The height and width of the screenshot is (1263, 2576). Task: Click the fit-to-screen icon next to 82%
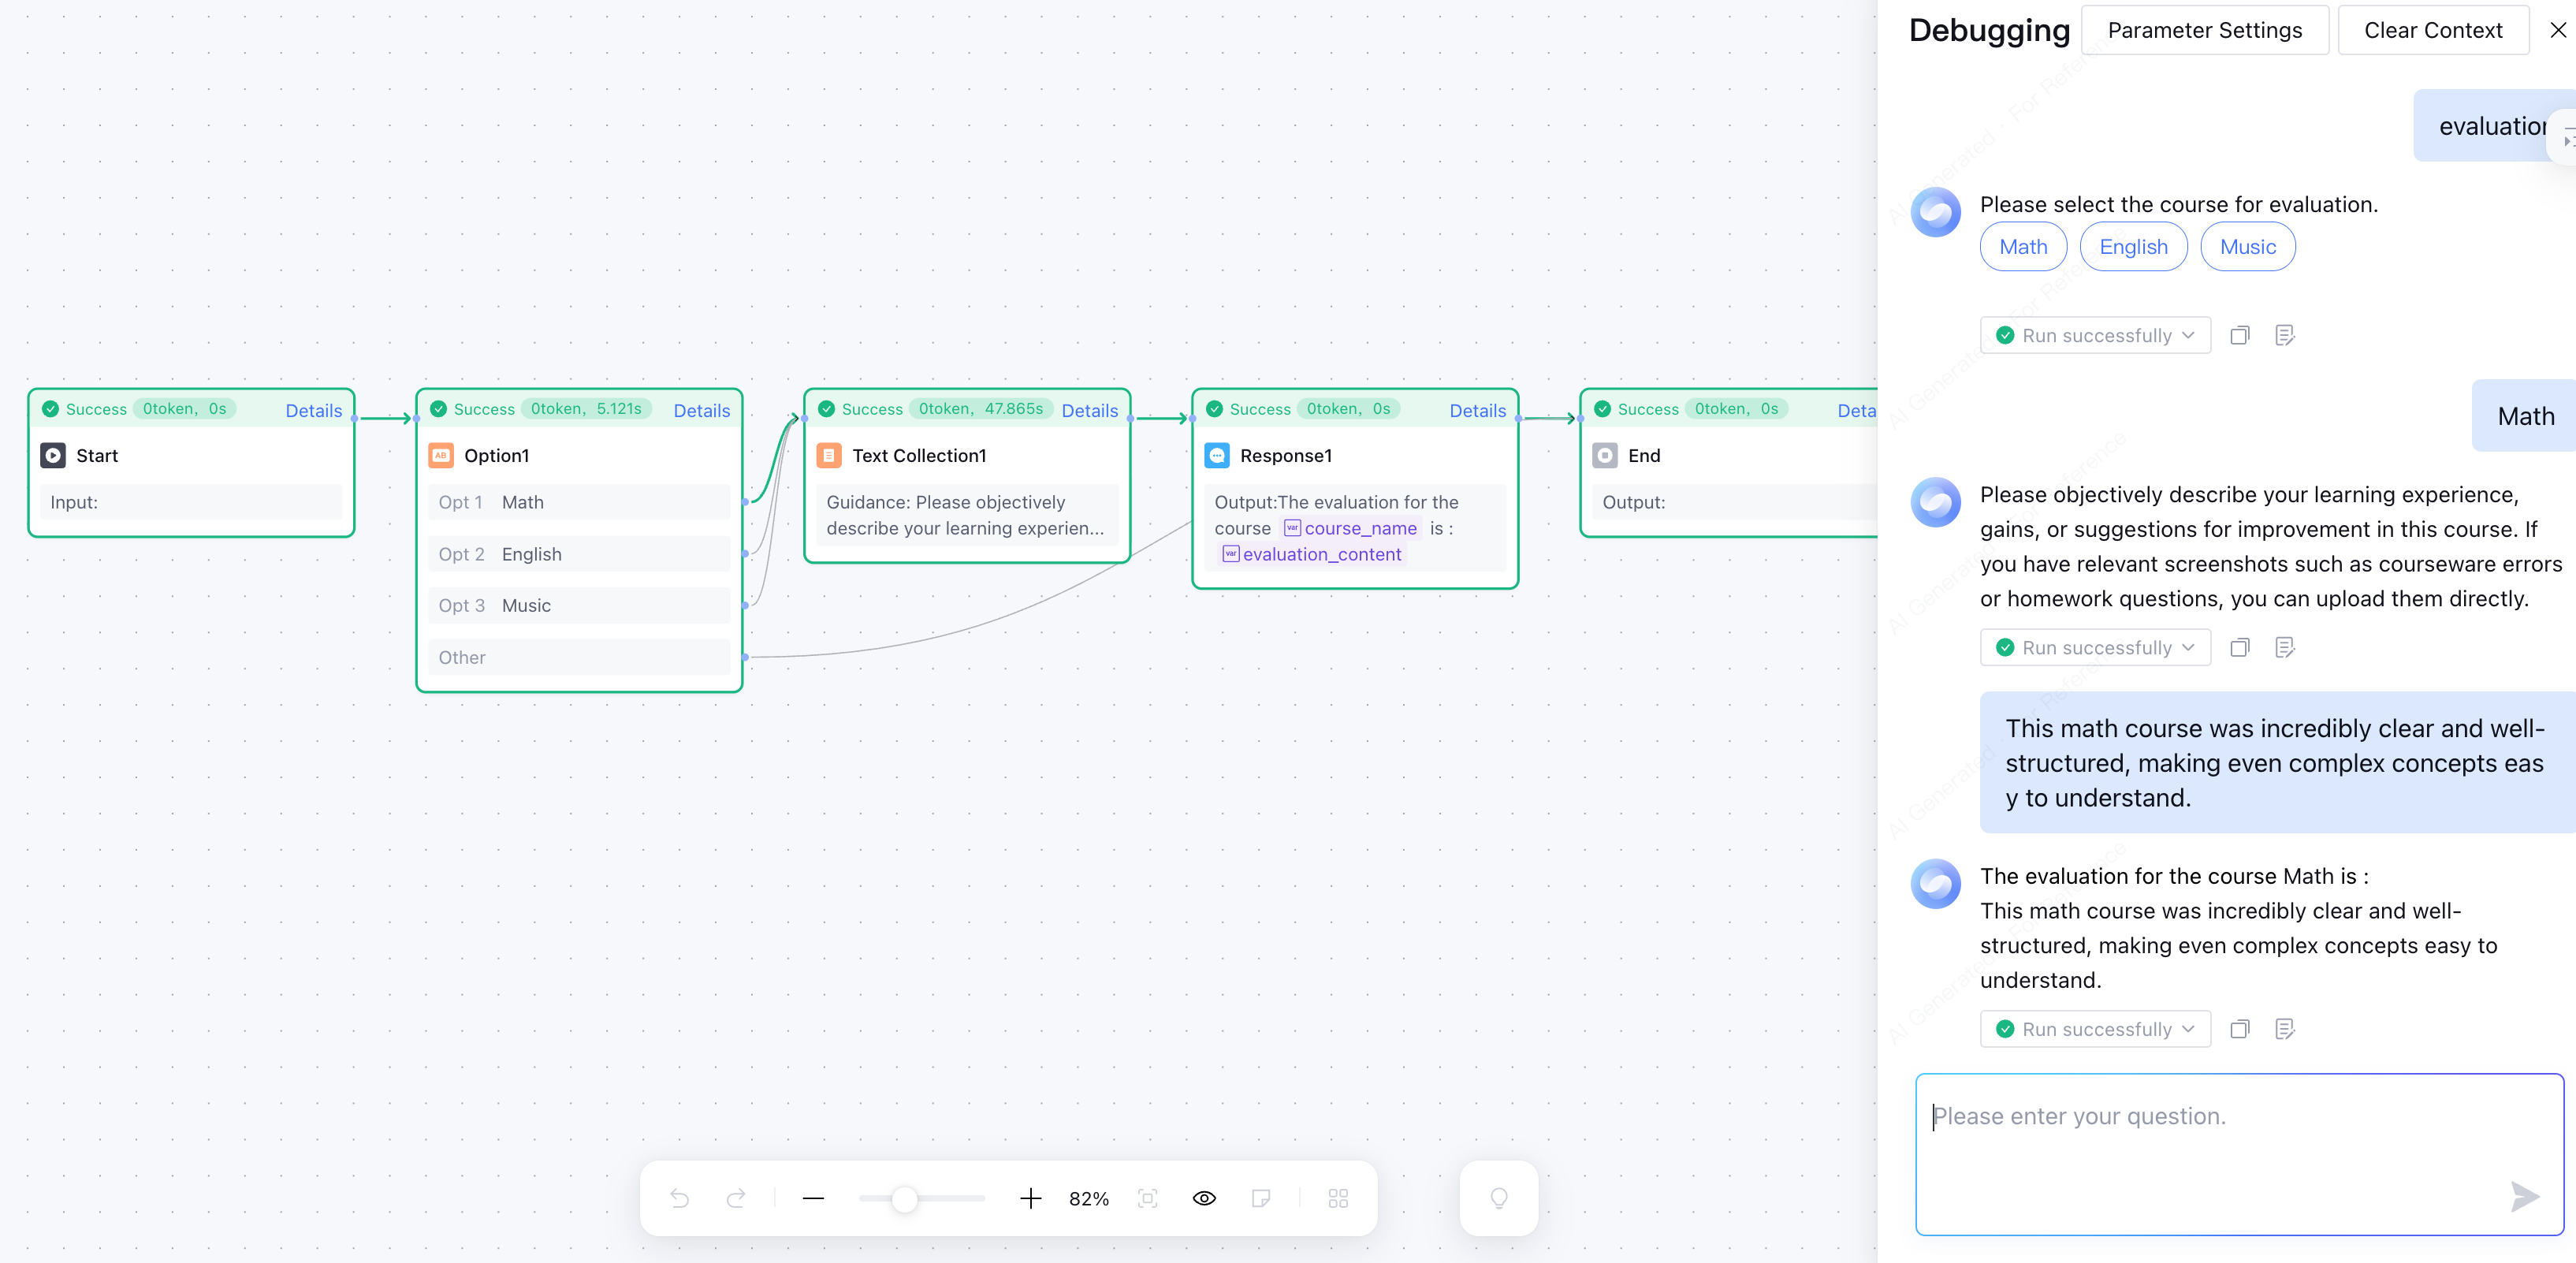pos(1147,1198)
